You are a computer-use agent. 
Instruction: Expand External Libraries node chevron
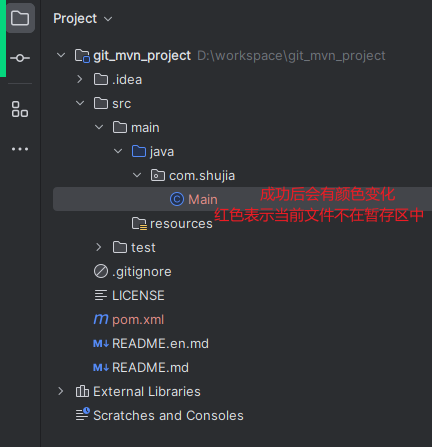click(61, 391)
